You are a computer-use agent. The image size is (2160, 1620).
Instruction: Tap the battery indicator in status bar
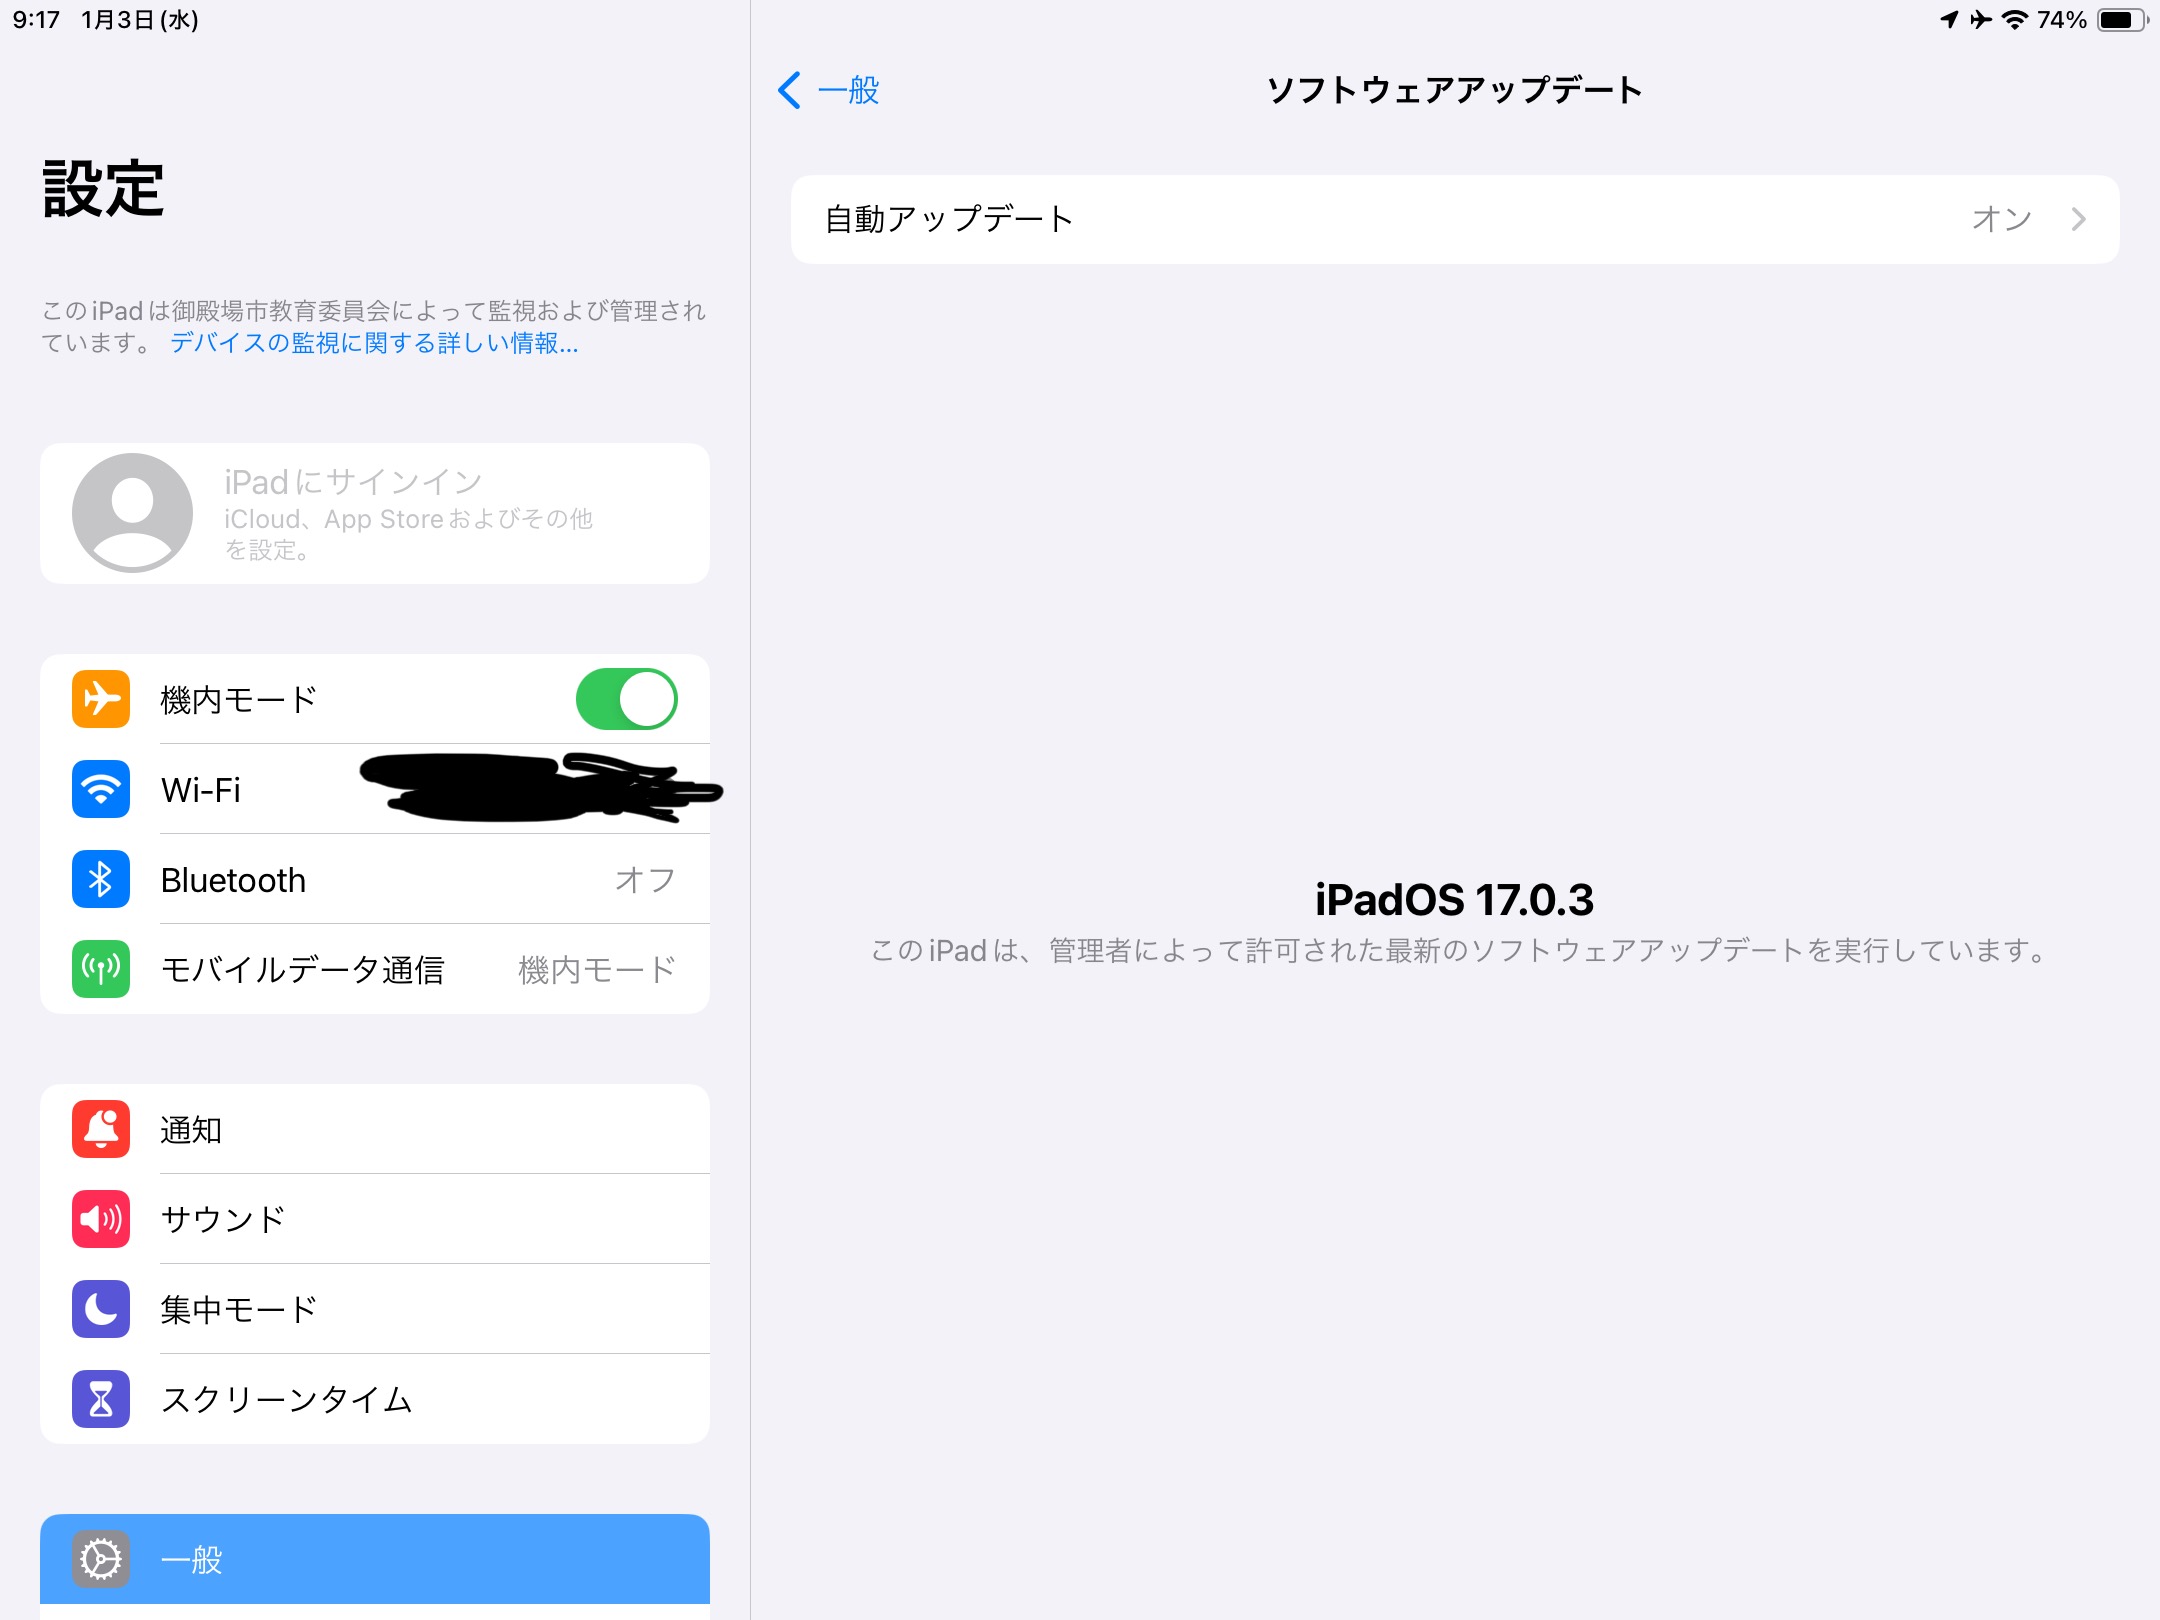pyautogui.click(x=2122, y=20)
